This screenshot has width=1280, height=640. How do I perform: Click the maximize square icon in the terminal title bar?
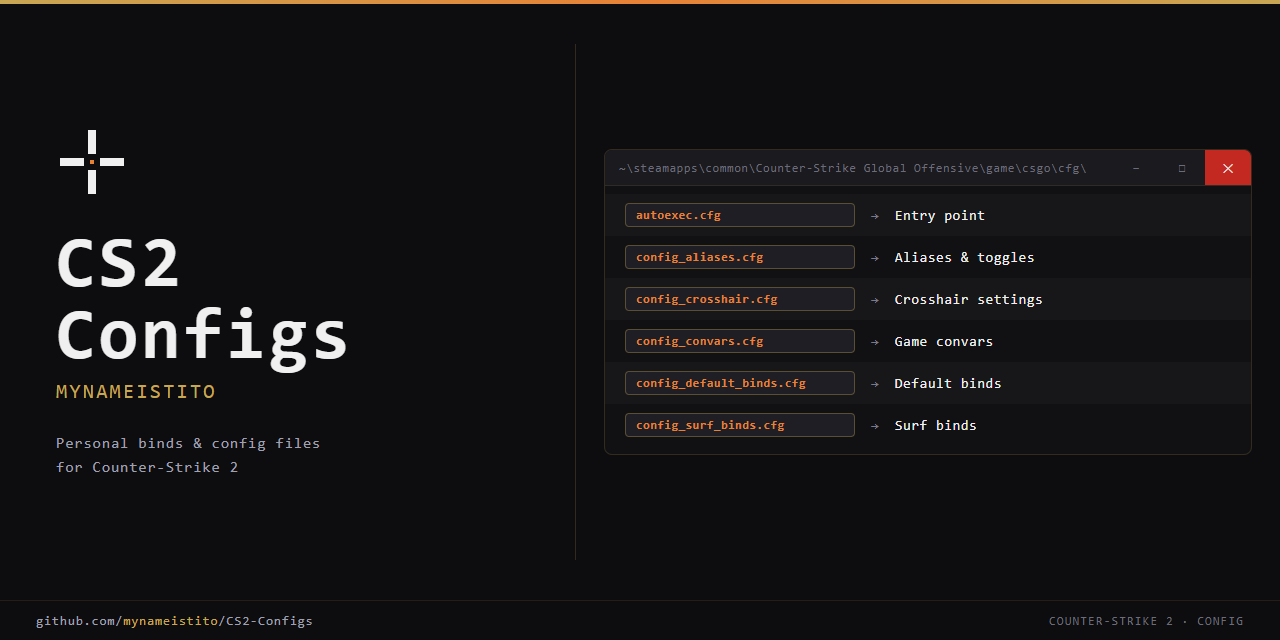pyautogui.click(x=1182, y=168)
